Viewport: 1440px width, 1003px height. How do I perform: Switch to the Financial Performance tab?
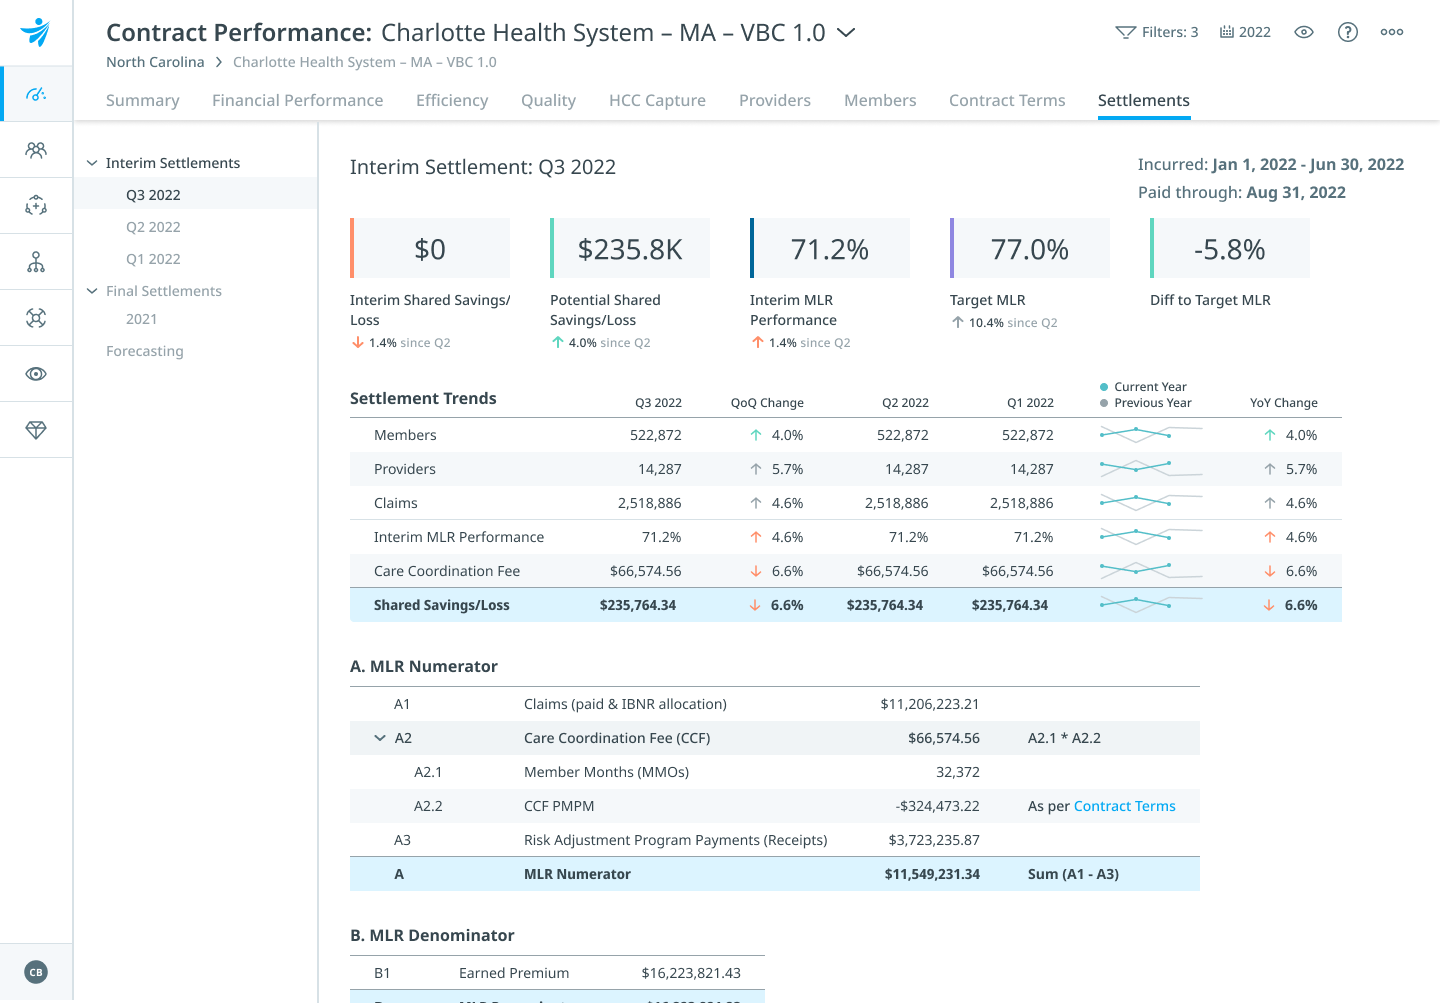[x=298, y=100]
